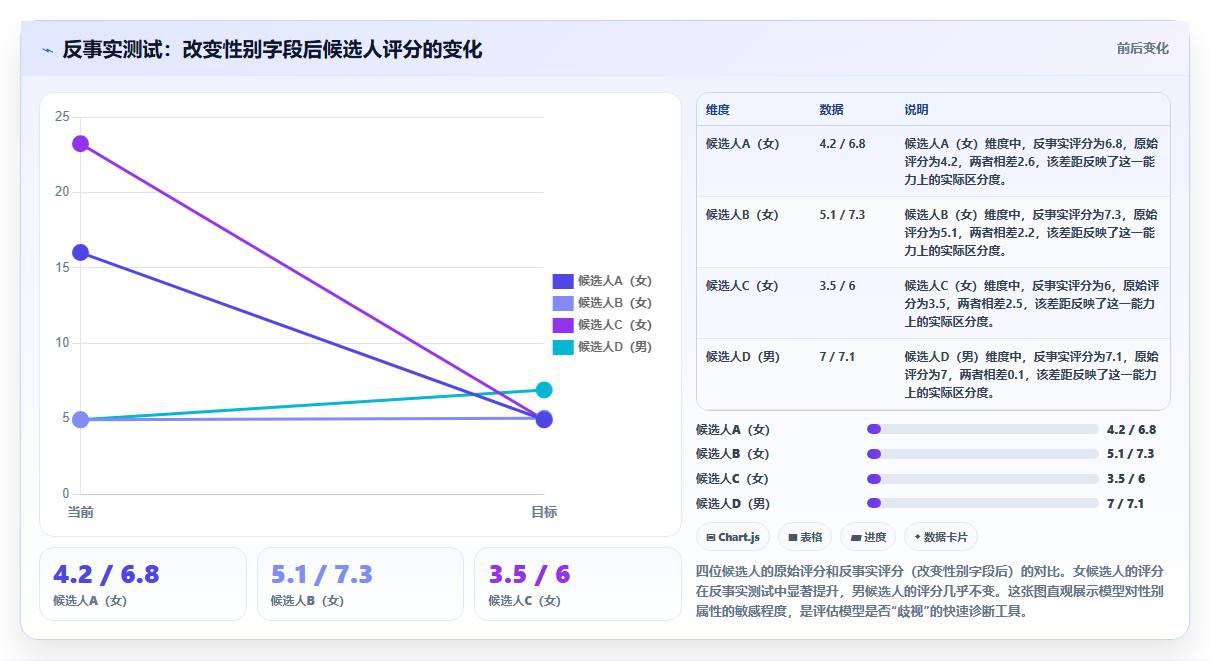Toggle 候选人C（女）legend swatch
This screenshot has height=661, width=1210.
(x=563, y=325)
